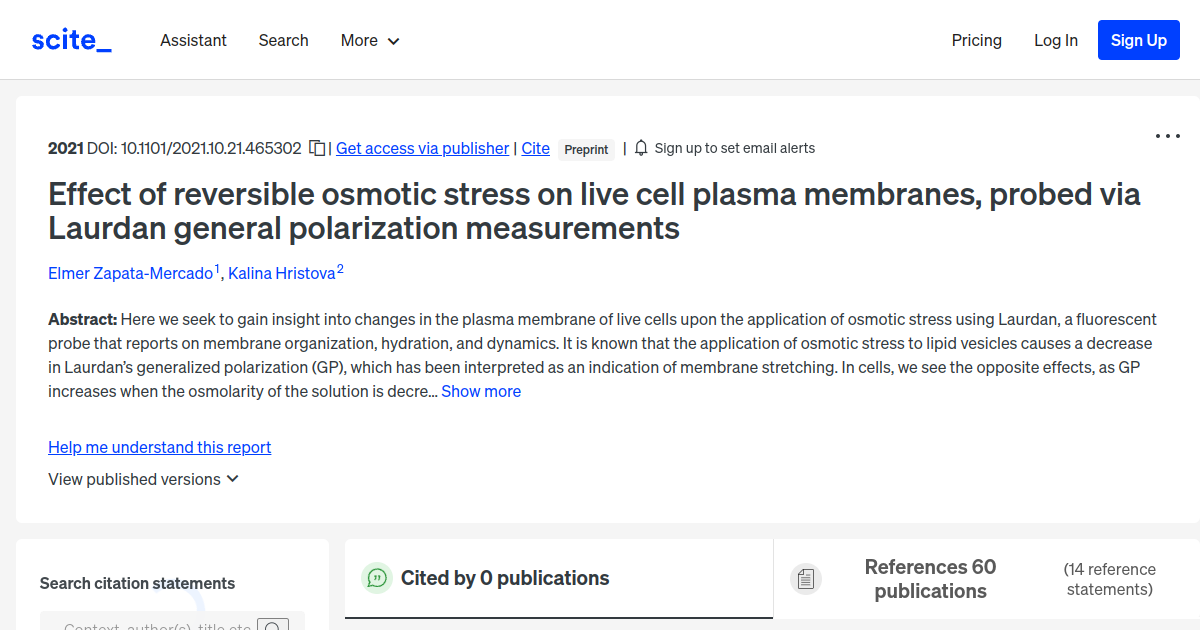Click Get access via publisher

click(422, 148)
